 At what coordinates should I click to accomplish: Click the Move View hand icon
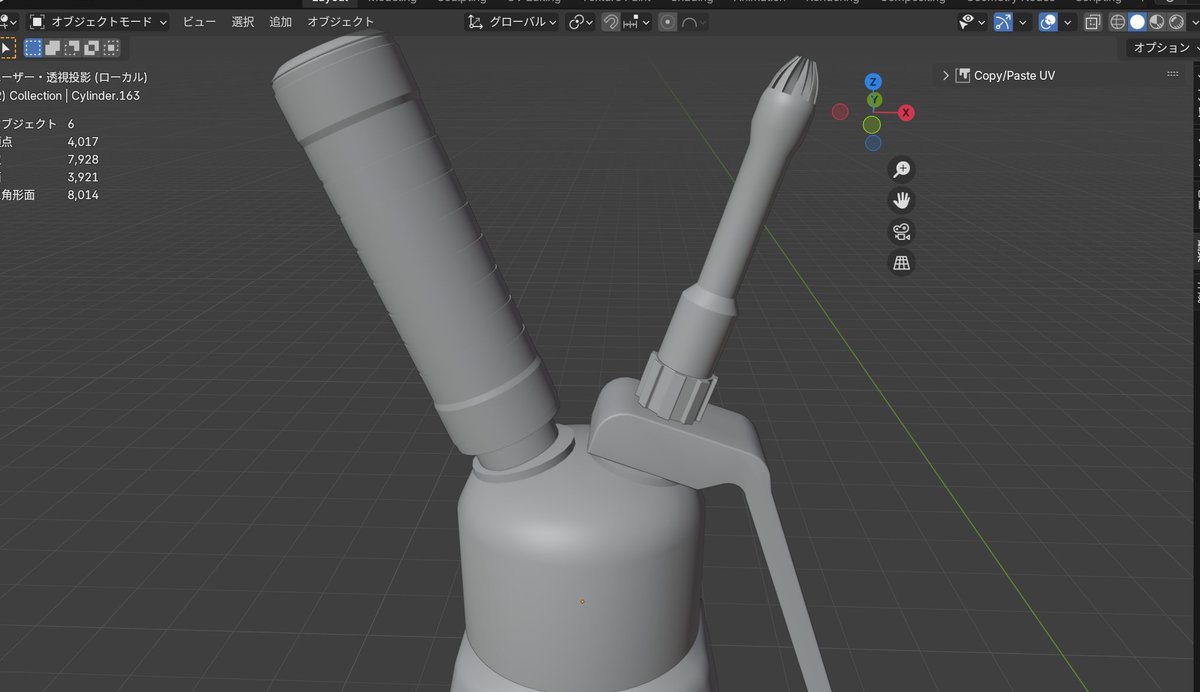(x=901, y=200)
